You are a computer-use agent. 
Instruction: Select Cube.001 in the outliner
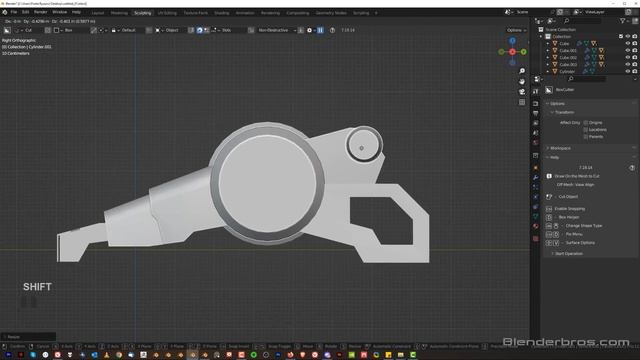[568, 51]
